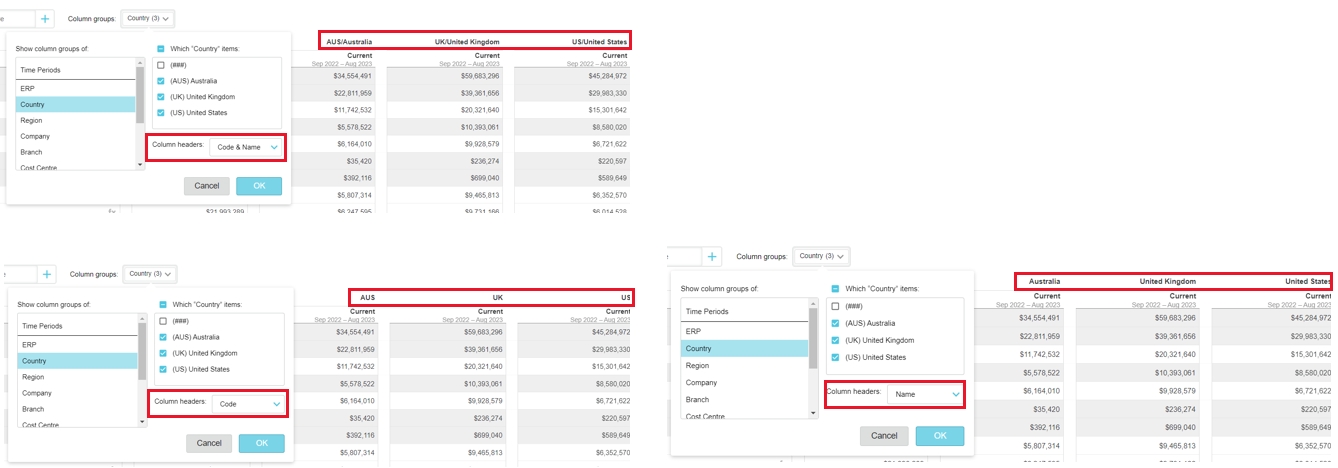This screenshot has height=468, width=1338.
Task: Check the (###) item in the Code-only dialog
Action: pos(163,321)
